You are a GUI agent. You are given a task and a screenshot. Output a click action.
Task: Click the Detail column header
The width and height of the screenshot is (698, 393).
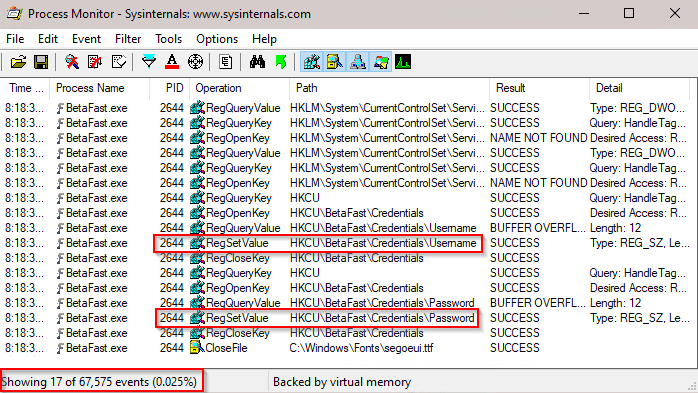tap(639, 88)
